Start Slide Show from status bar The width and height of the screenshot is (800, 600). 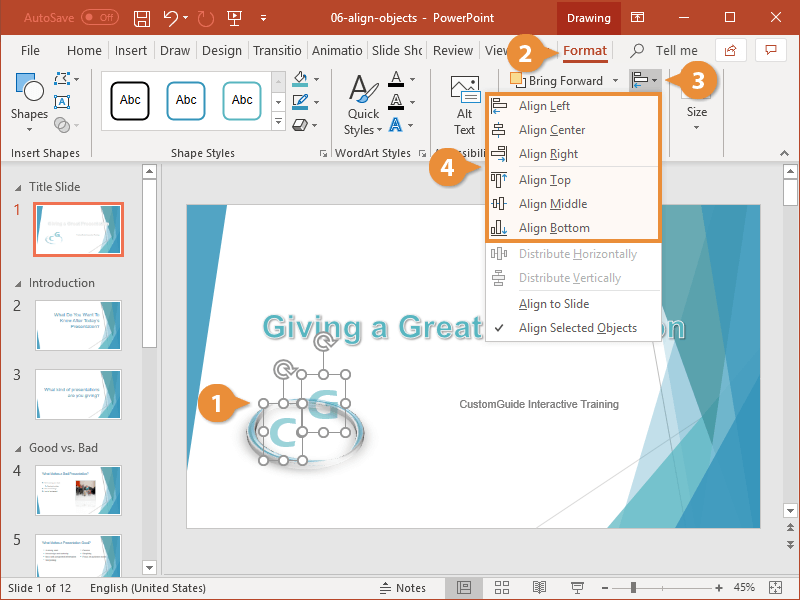pos(577,588)
